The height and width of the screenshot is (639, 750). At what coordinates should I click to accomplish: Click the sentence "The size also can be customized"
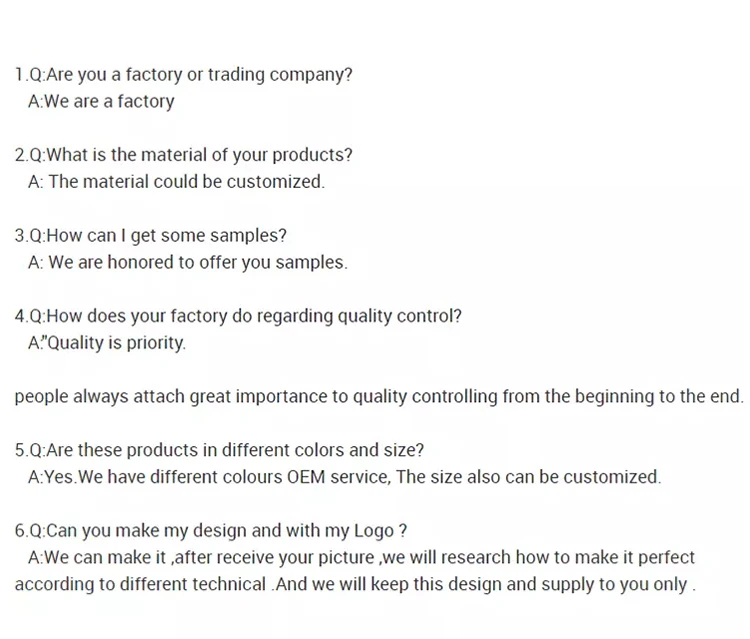tap(529, 477)
